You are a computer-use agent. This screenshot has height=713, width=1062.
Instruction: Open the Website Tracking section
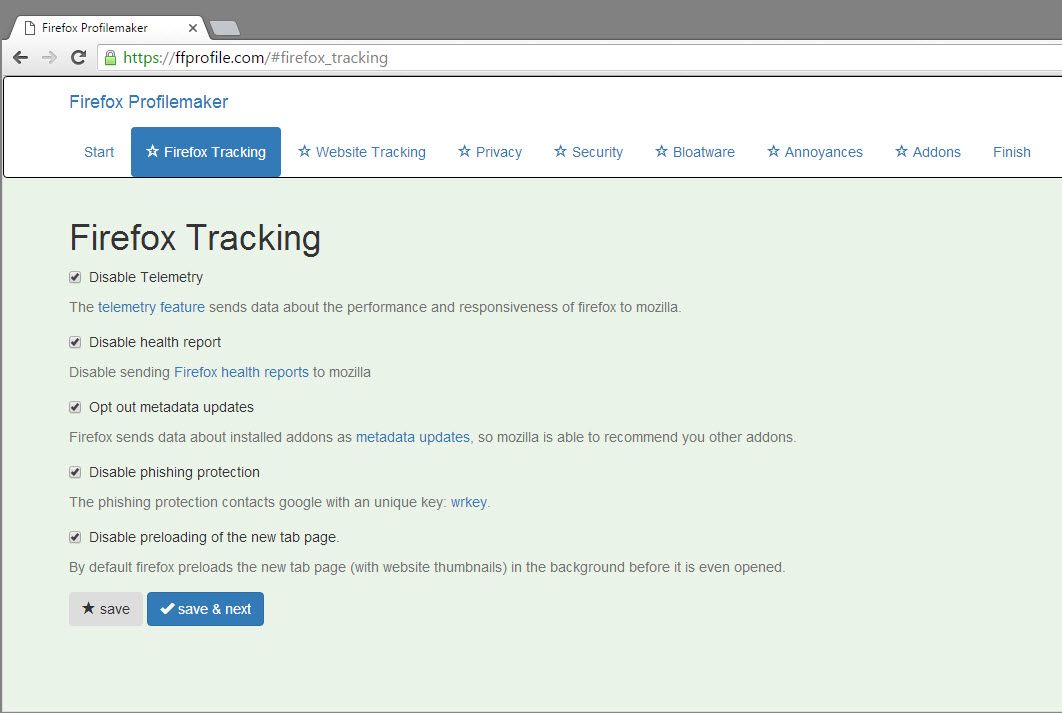tap(362, 152)
